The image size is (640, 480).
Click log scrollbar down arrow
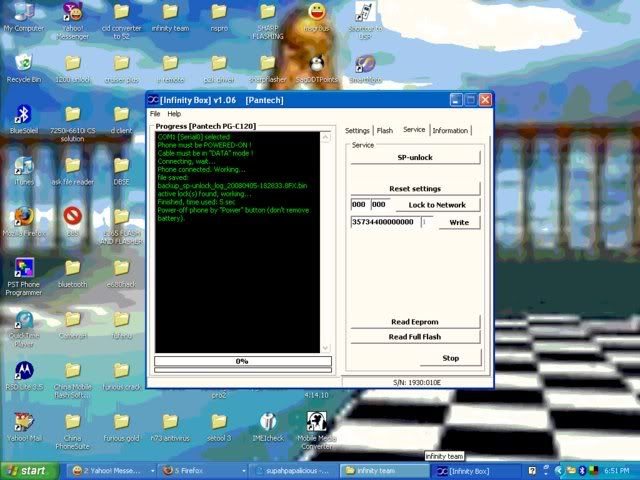[x=325, y=348]
